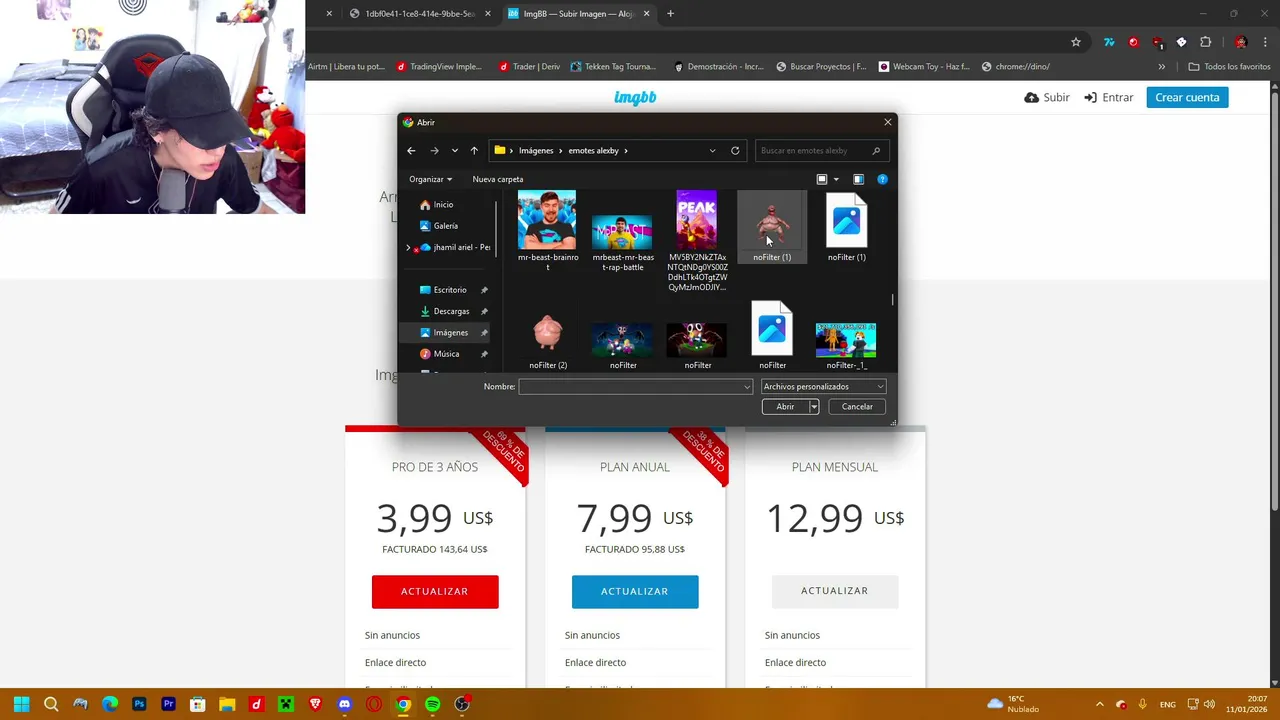Click the Nombre filename input field
Viewport: 1280px width, 720px height.
coord(630,387)
